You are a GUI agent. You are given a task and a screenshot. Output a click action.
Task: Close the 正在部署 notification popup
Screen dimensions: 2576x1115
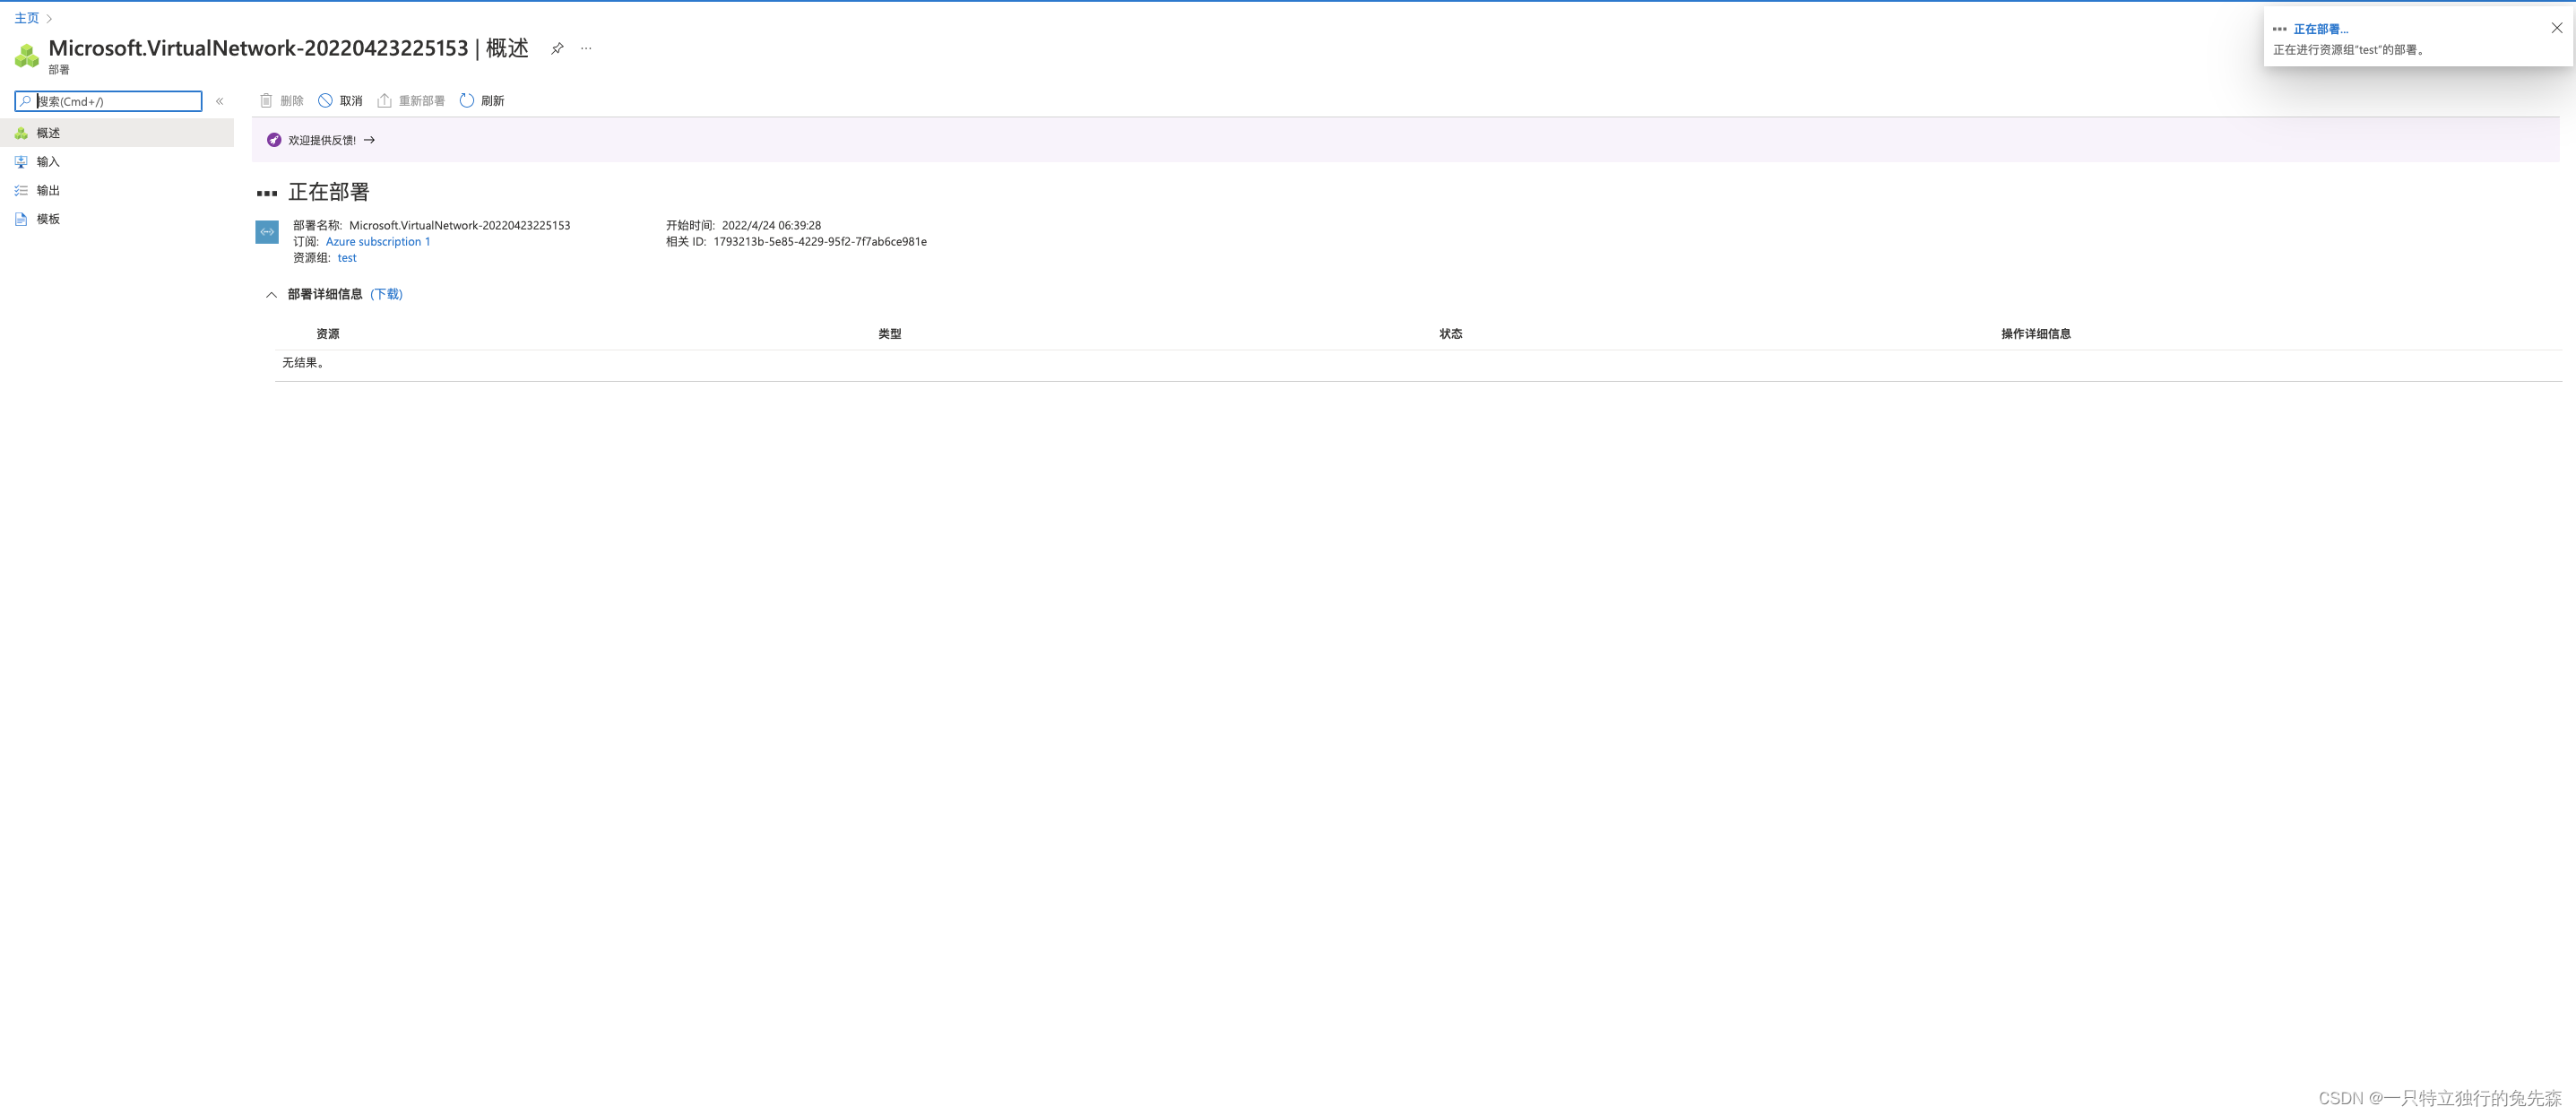2556,28
